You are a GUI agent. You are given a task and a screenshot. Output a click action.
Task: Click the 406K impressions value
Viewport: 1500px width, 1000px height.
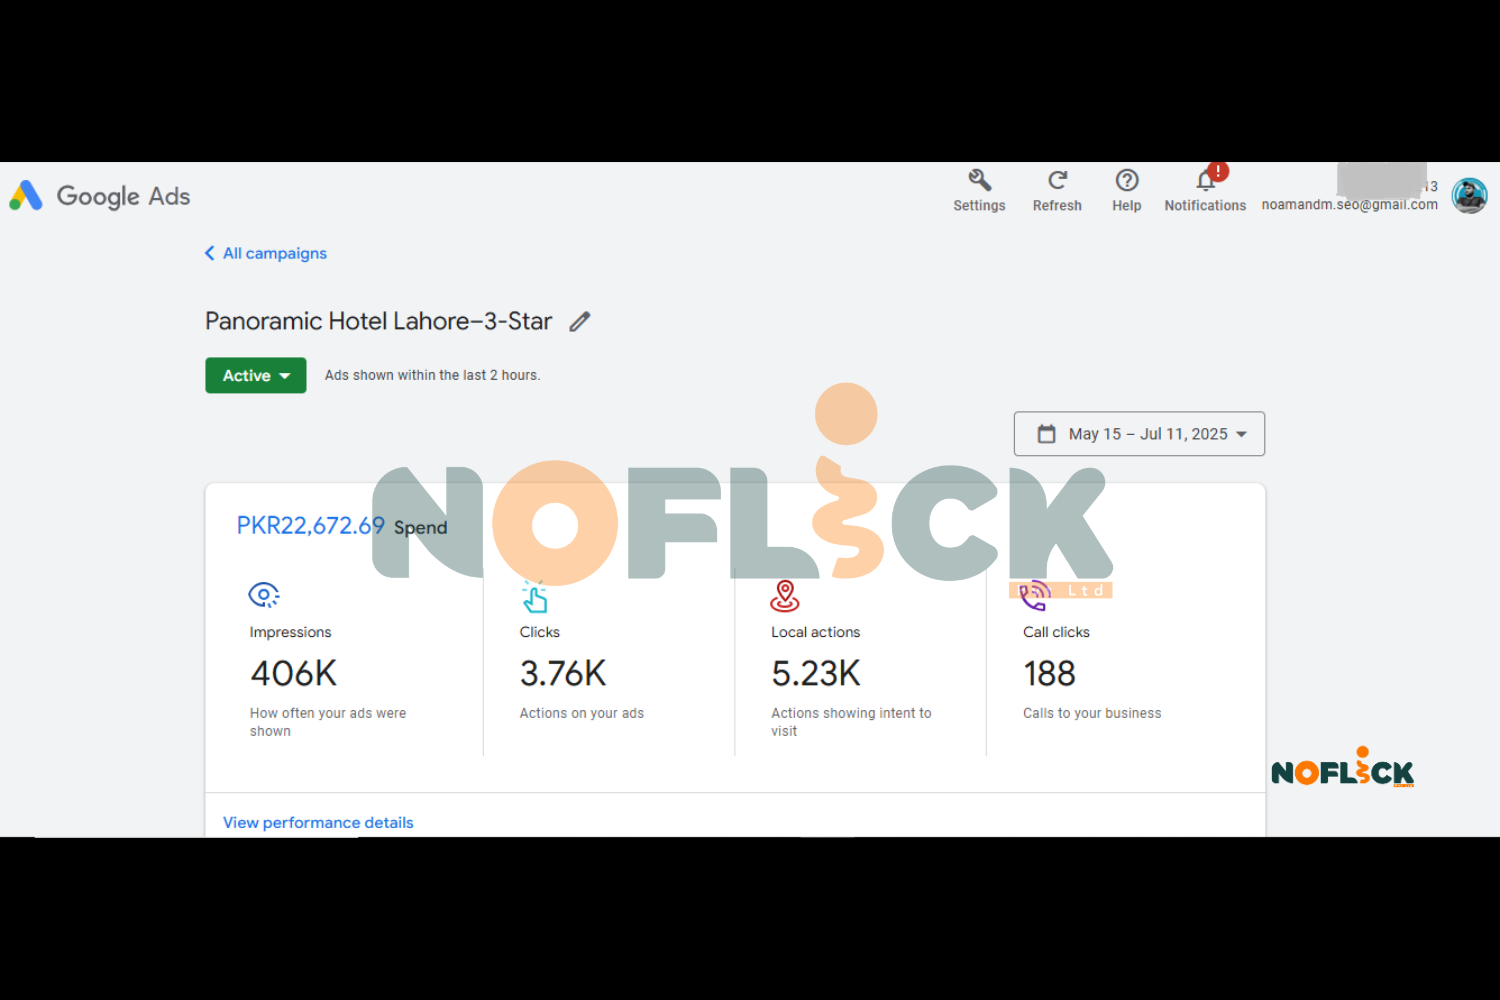(x=294, y=674)
